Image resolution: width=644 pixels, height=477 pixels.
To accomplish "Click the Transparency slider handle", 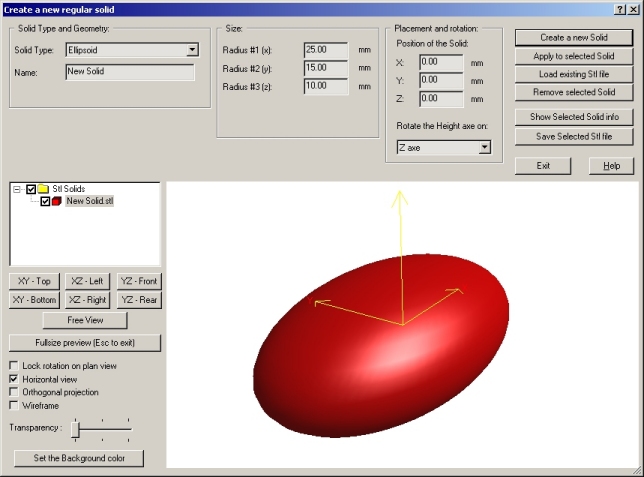I will (x=75, y=430).
